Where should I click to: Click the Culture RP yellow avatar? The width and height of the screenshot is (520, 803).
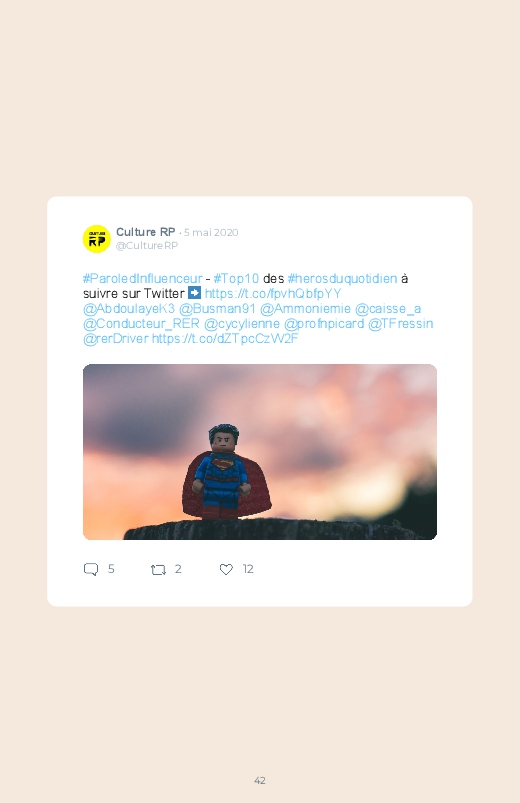click(x=96, y=239)
